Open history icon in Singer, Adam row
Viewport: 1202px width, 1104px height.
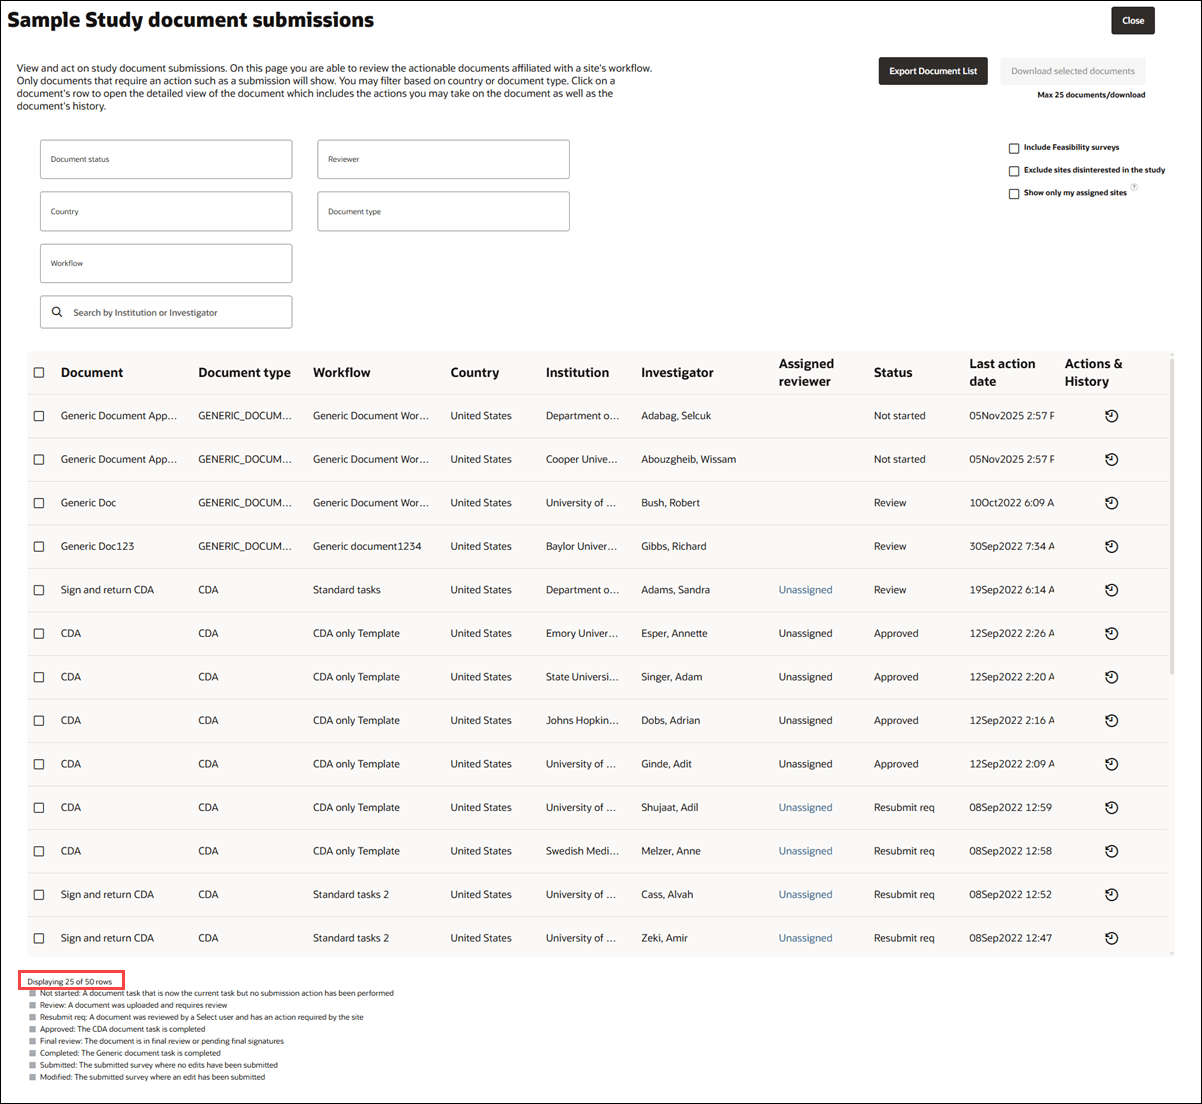click(x=1111, y=677)
